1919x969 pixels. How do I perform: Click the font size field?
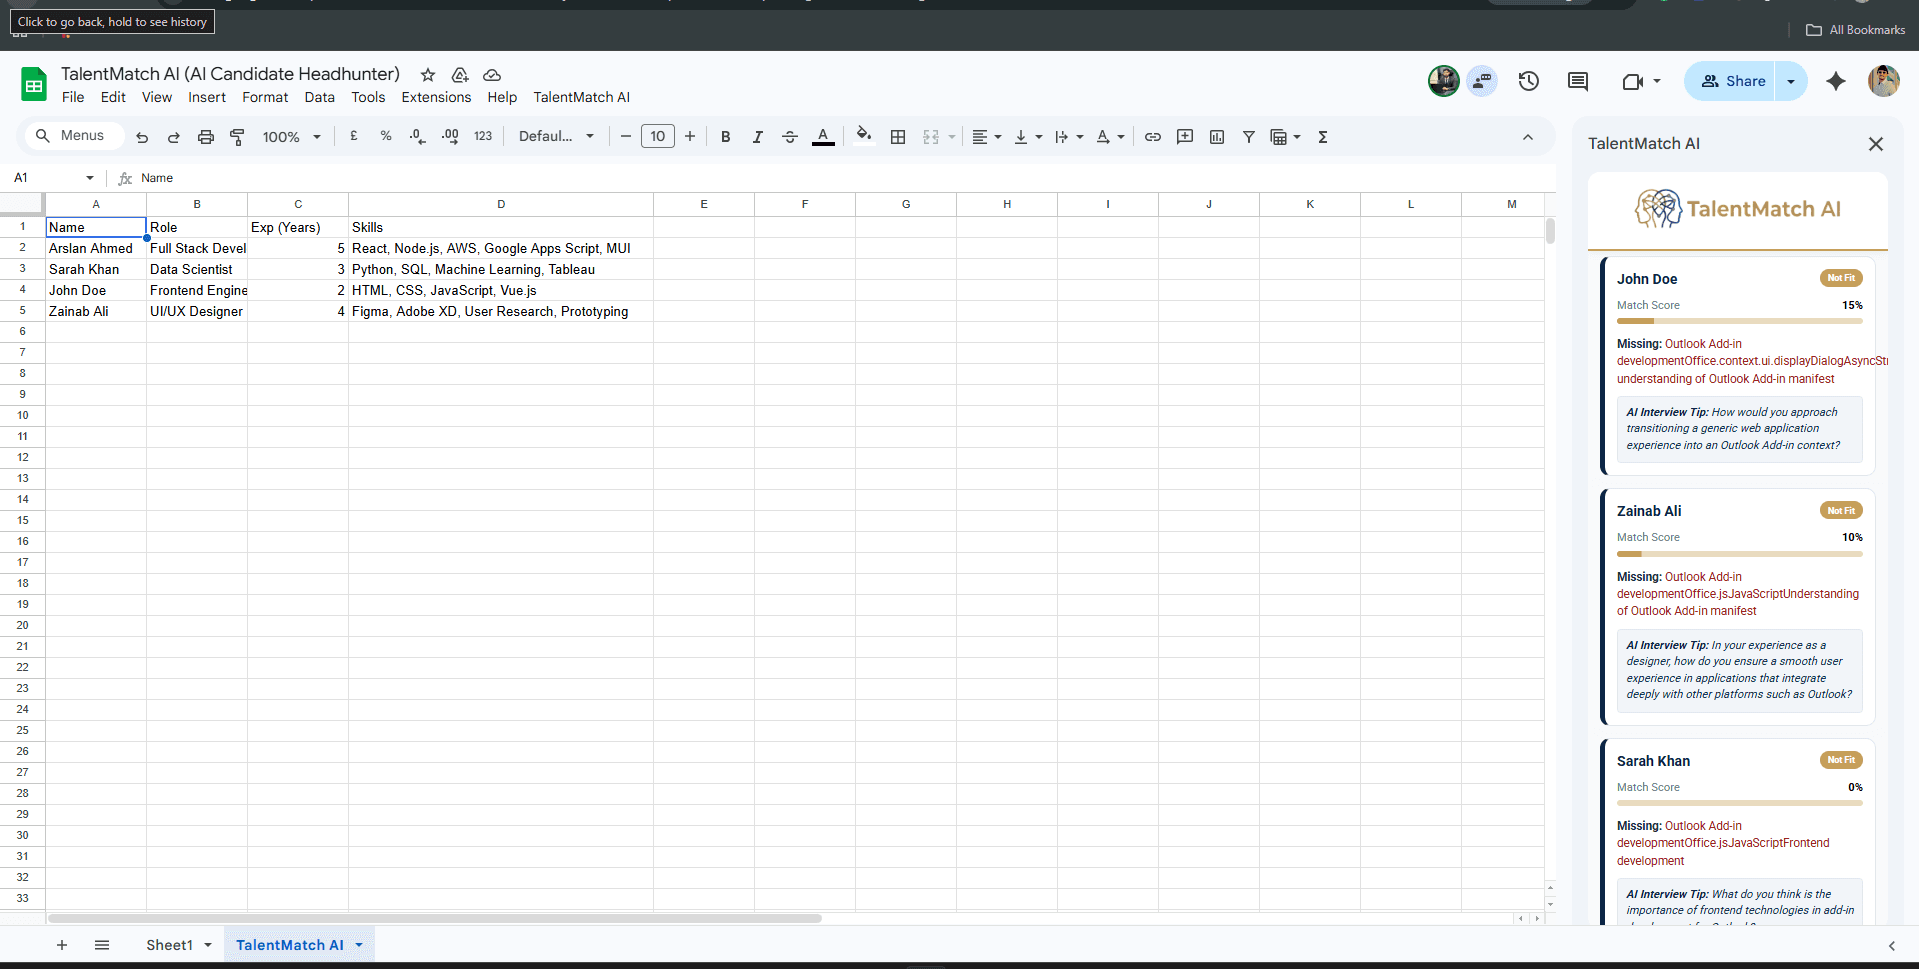(658, 137)
